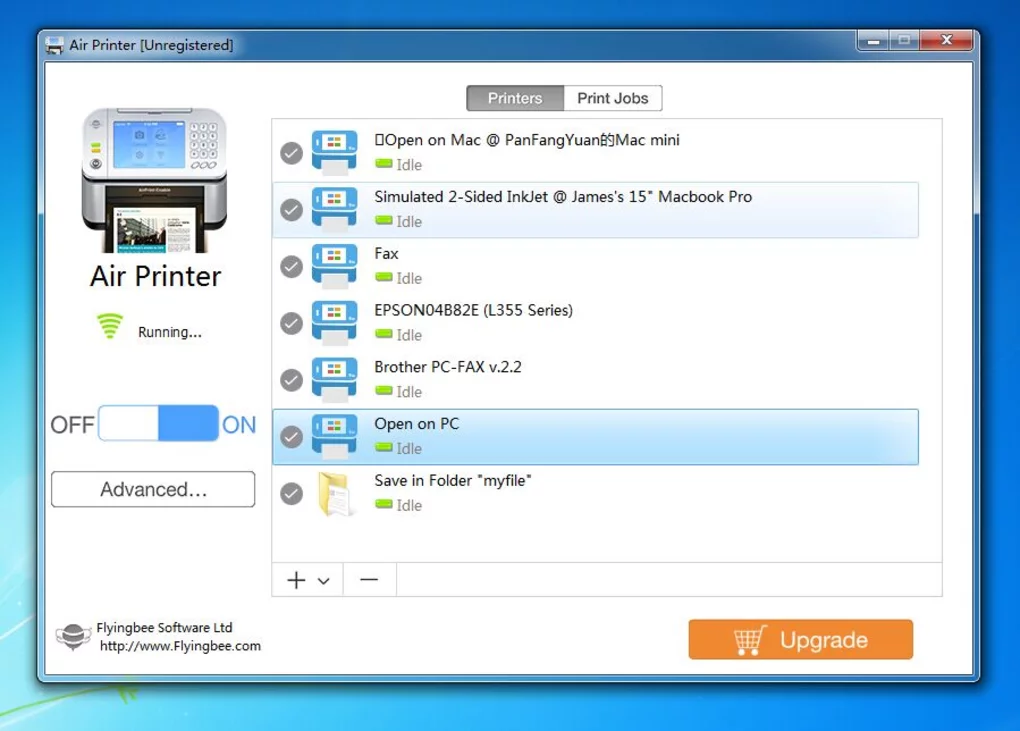Toggle checkmark for Open on Mac printer

291,153
